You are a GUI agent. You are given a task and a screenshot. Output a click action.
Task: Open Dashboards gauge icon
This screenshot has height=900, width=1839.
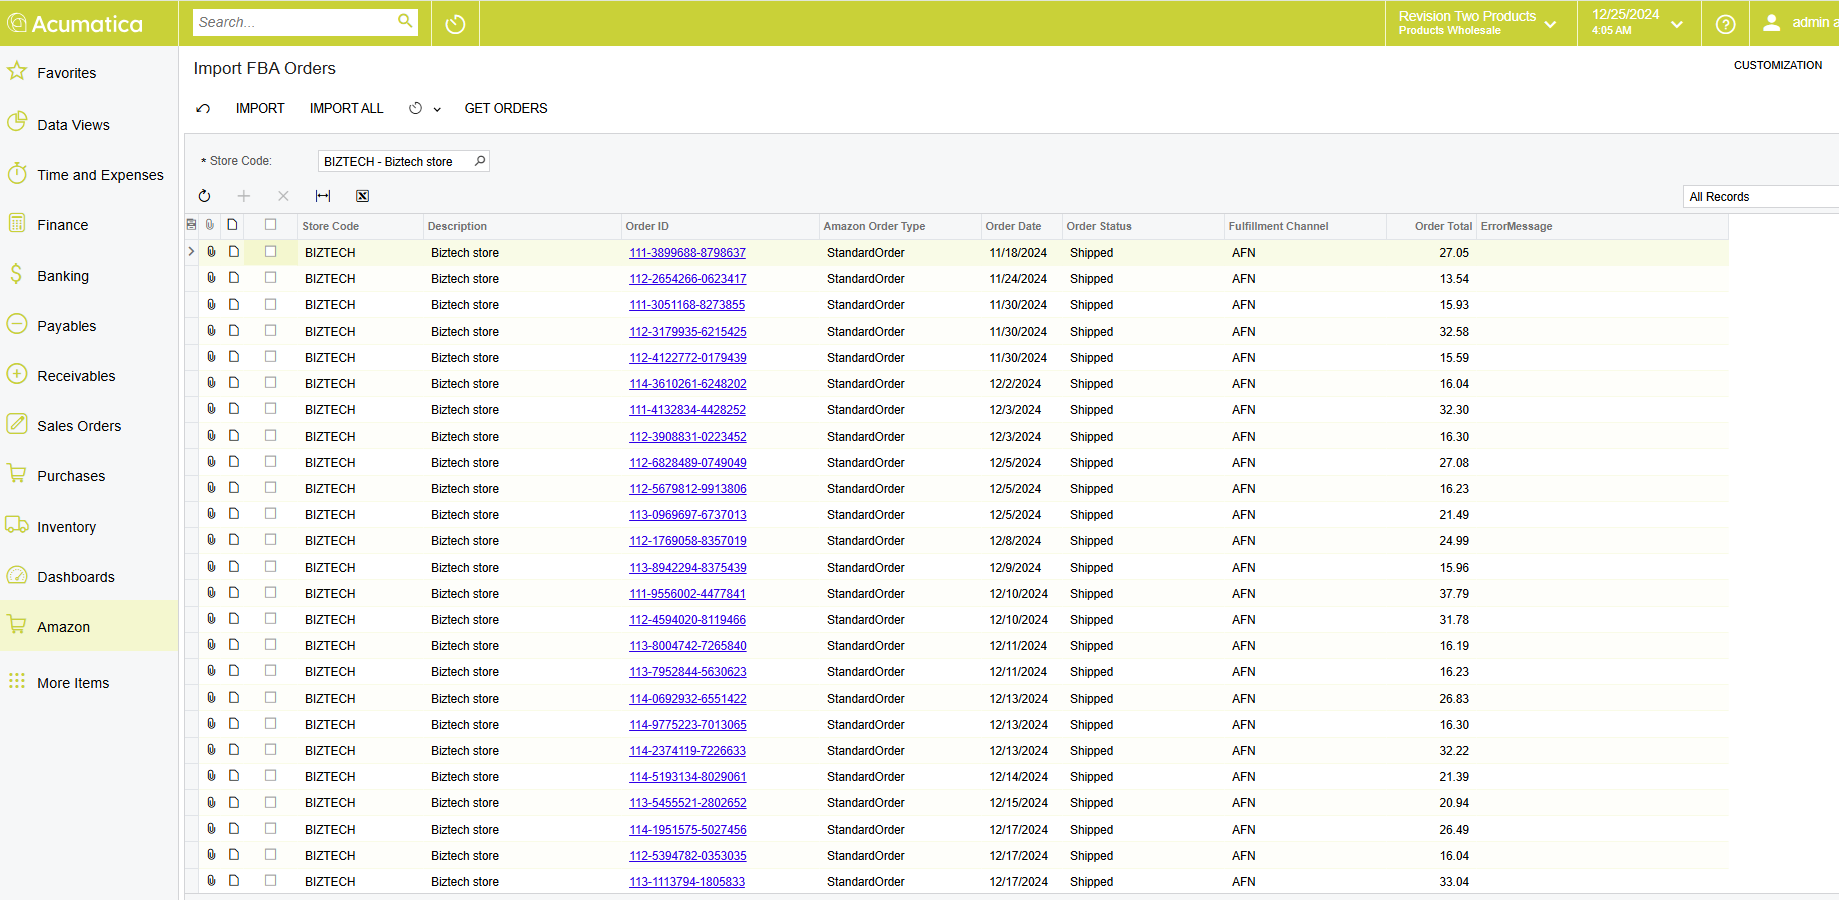pyautogui.click(x=17, y=575)
